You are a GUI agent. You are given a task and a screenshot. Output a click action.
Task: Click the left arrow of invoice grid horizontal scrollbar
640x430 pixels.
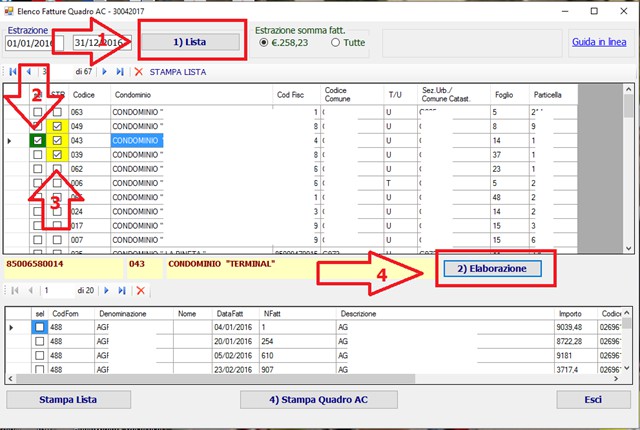tap(11, 379)
